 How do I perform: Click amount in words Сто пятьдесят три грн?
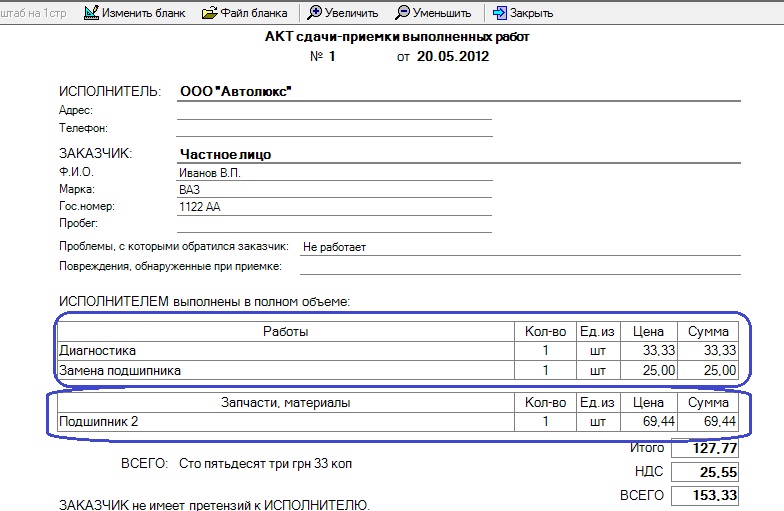(x=266, y=464)
